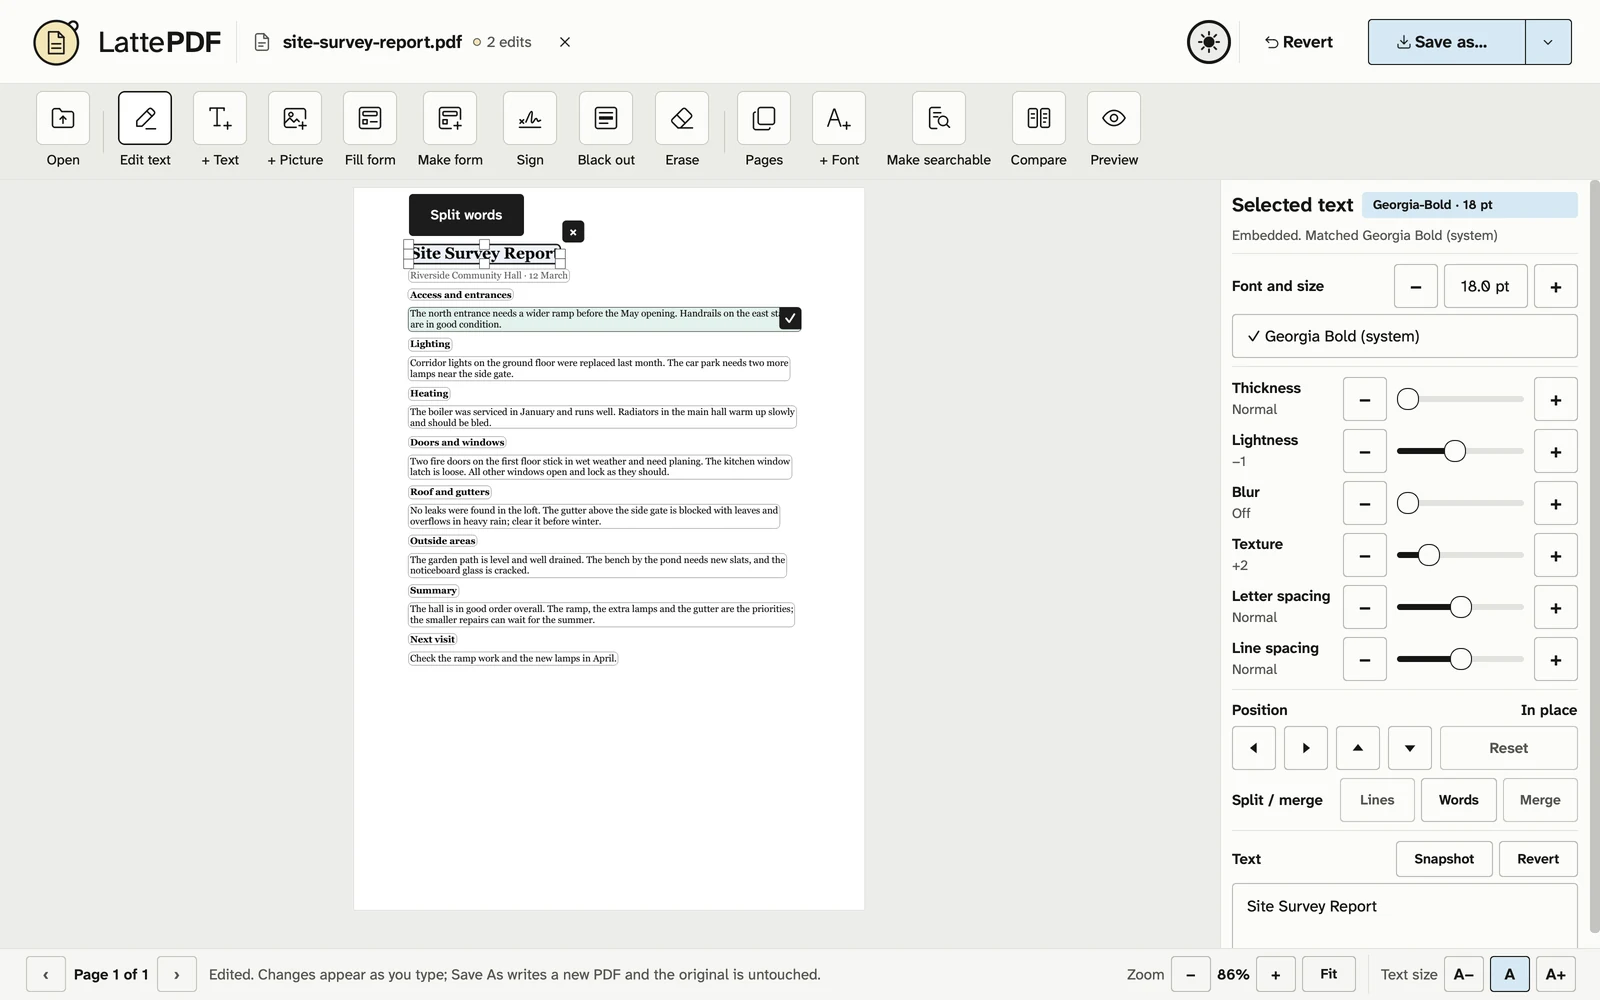Click the Save as... button
The height and width of the screenshot is (1000, 1600).
[x=1447, y=42]
